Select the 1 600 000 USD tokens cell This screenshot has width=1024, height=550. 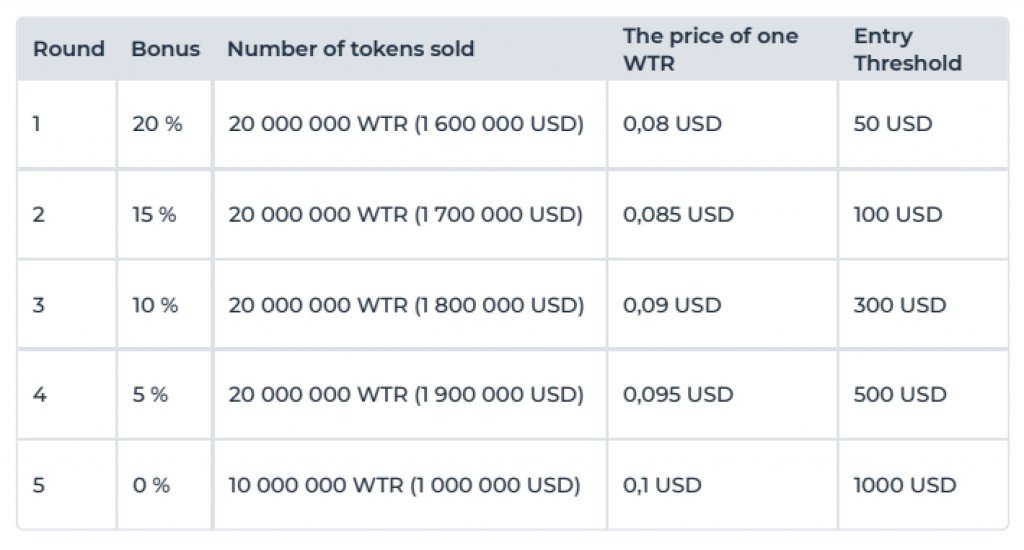406,125
